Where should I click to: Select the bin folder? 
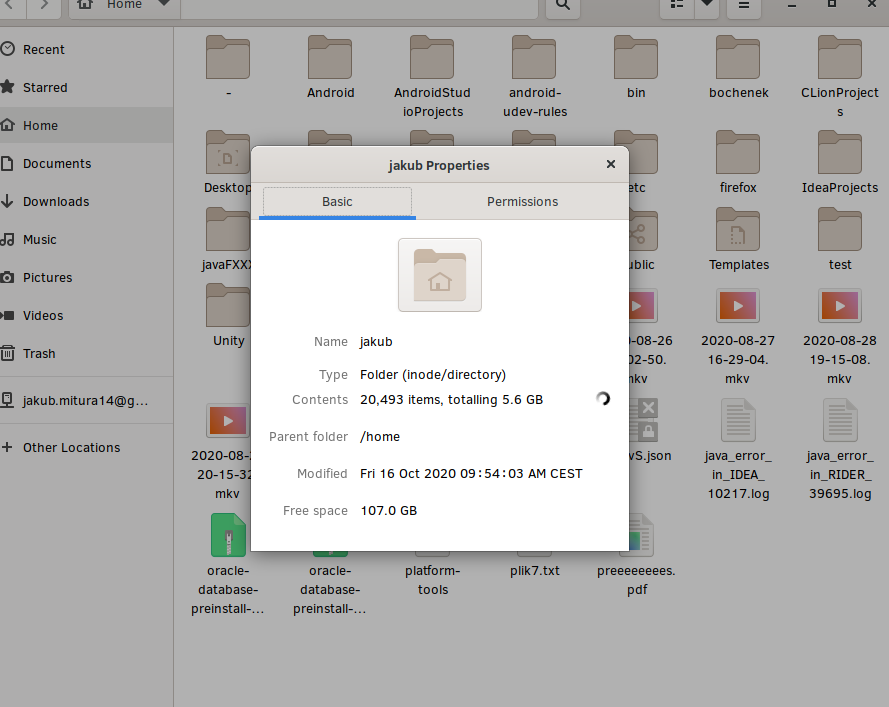click(x=636, y=67)
